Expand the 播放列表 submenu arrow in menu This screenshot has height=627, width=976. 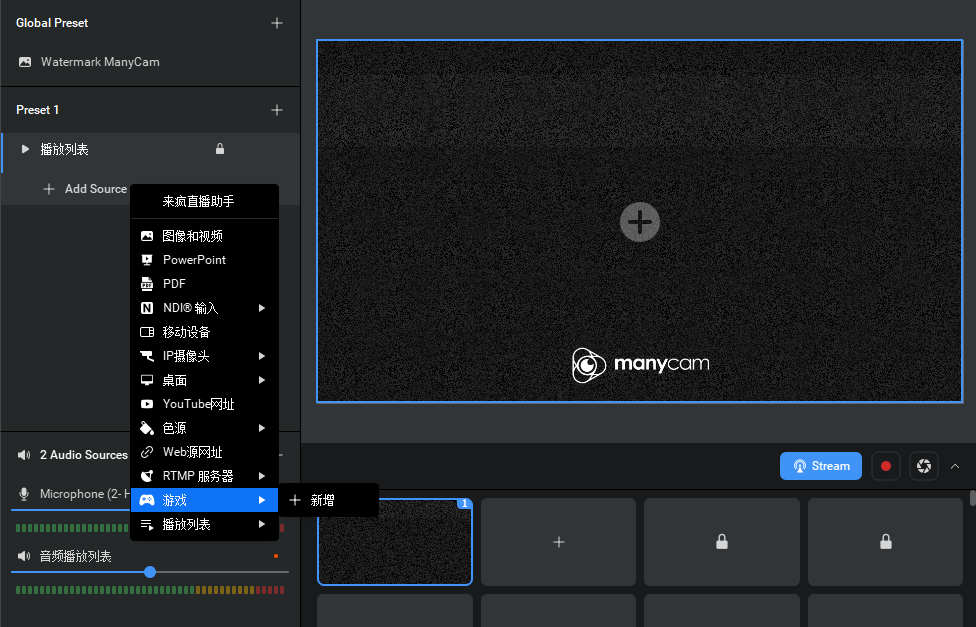[x=262, y=524]
